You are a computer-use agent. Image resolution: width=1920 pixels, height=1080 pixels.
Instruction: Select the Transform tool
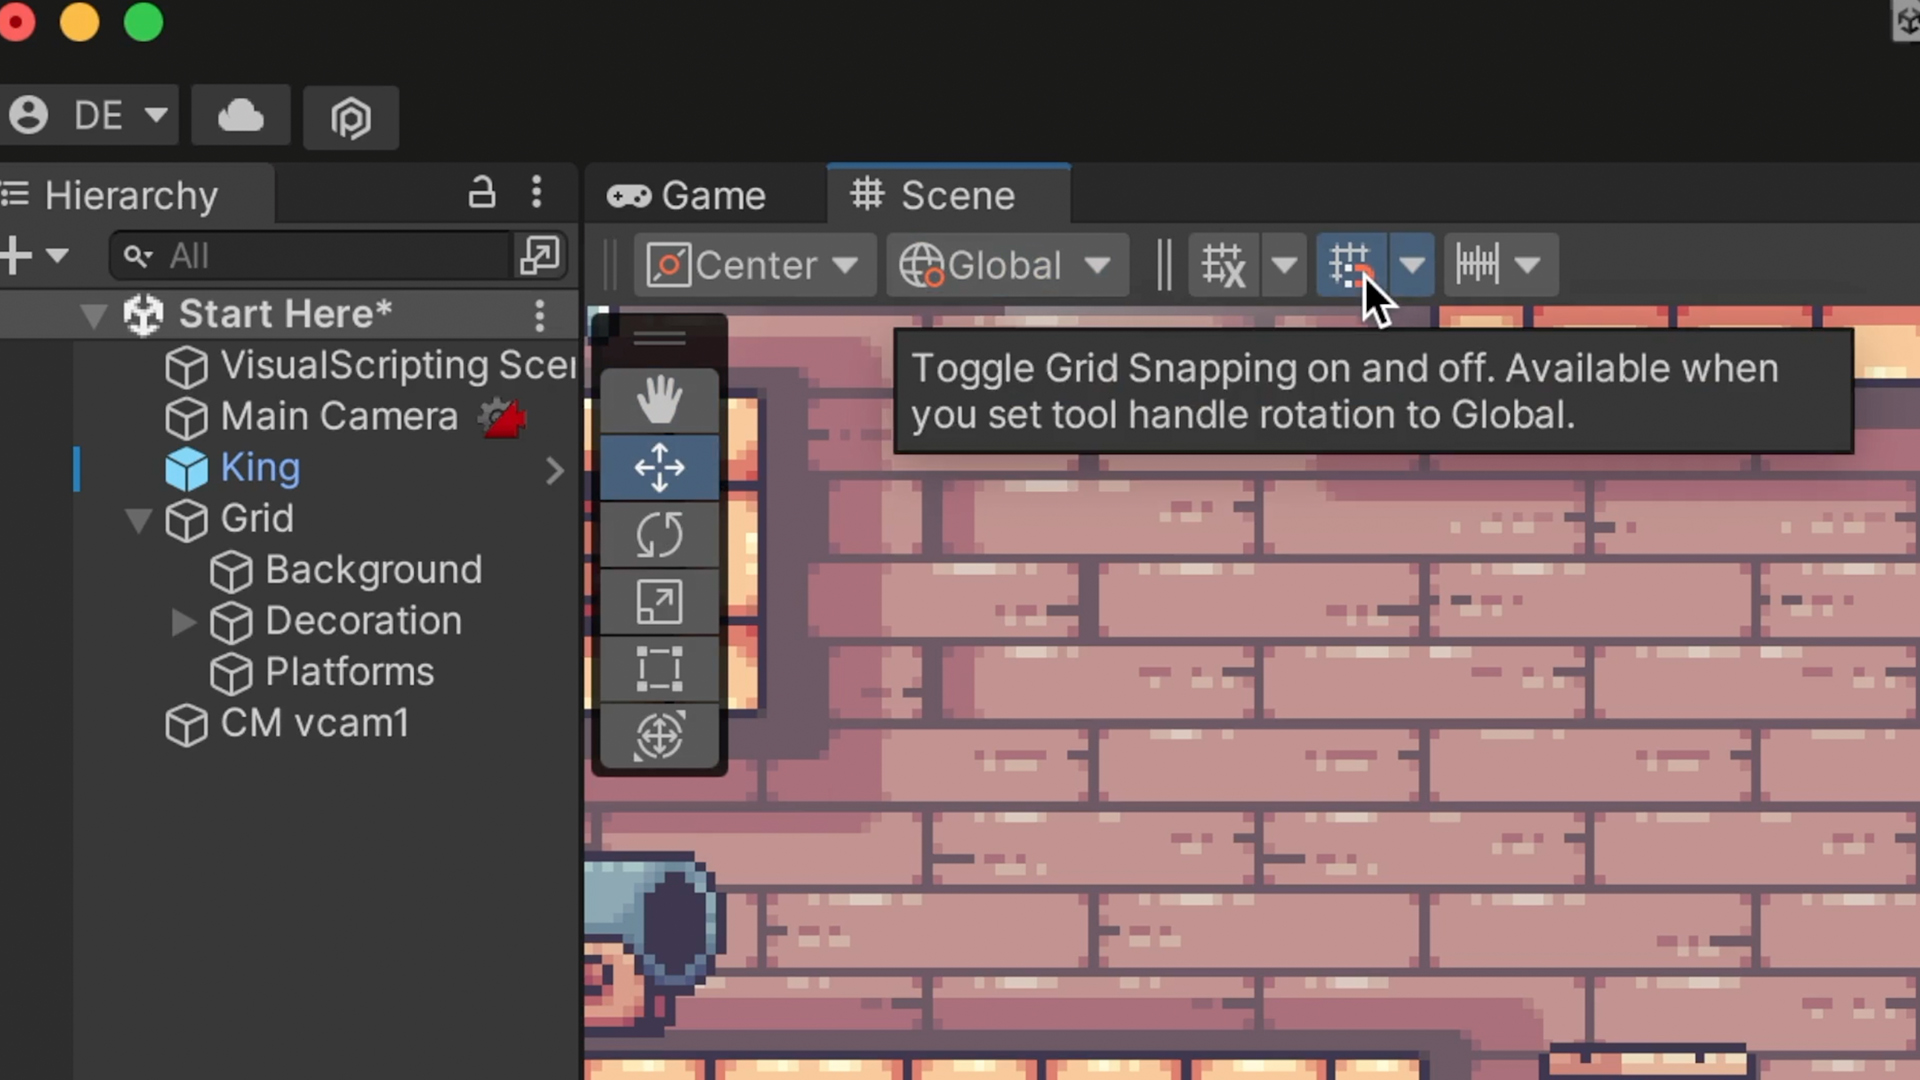(x=659, y=736)
